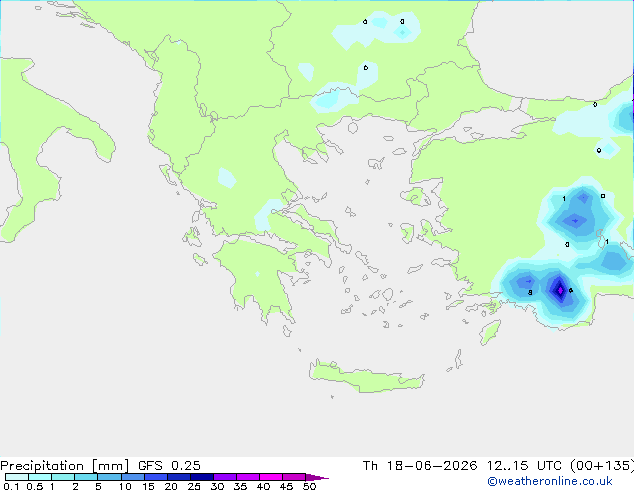Click the purple precipitation maximum over southwest Turkey
The width and height of the screenshot is (634, 490).
coord(560,290)
